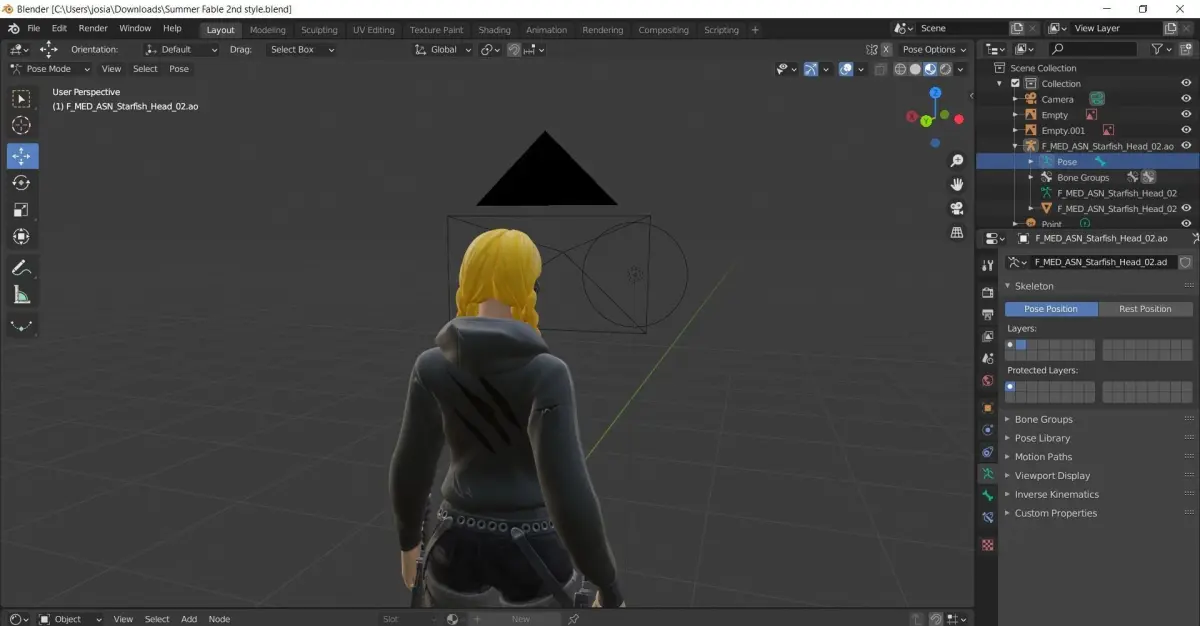Open the Tool properties tab

(988, 265)
